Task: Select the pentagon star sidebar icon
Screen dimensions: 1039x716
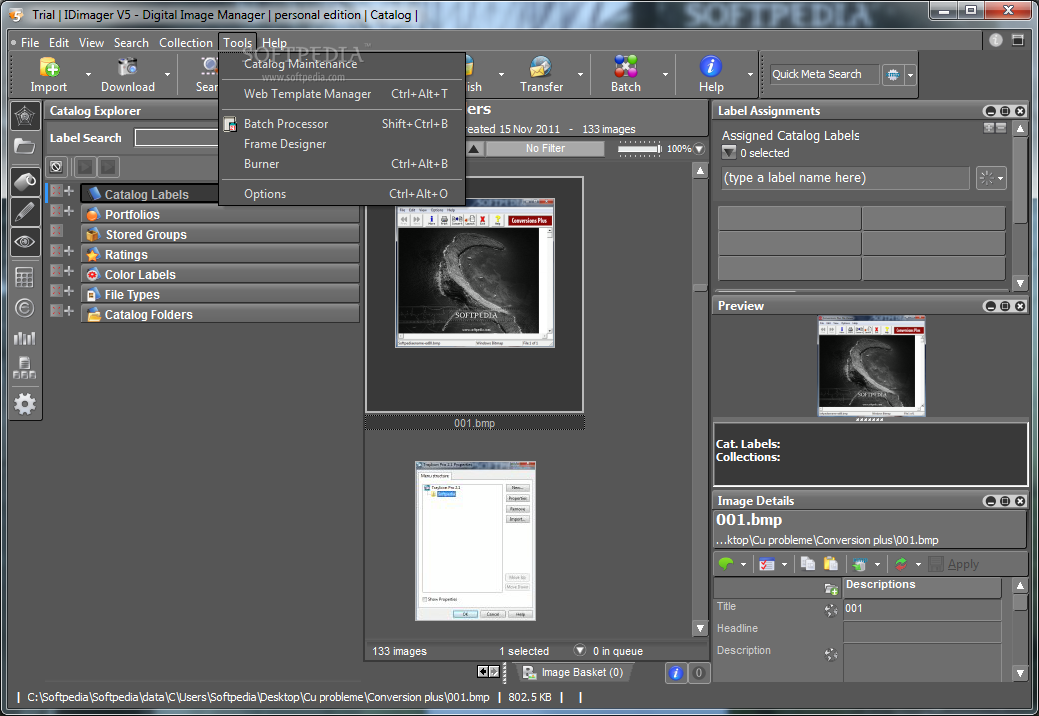Action: tap(25, 117)
